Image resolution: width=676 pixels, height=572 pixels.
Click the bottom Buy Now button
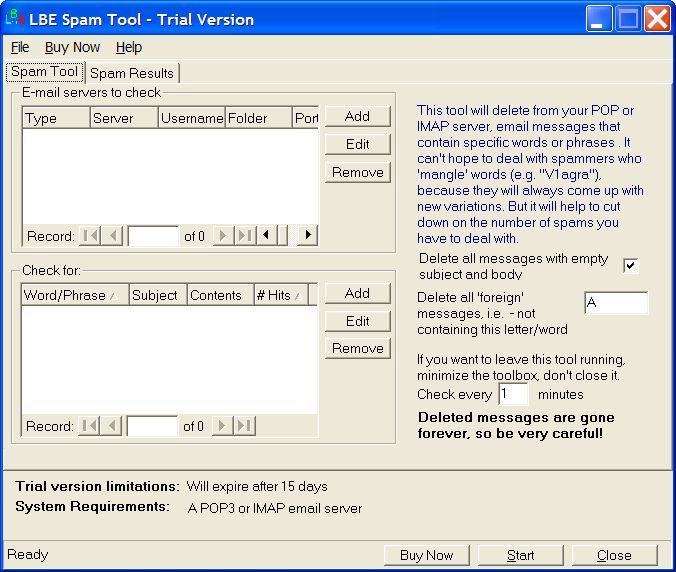click(426, 555)
